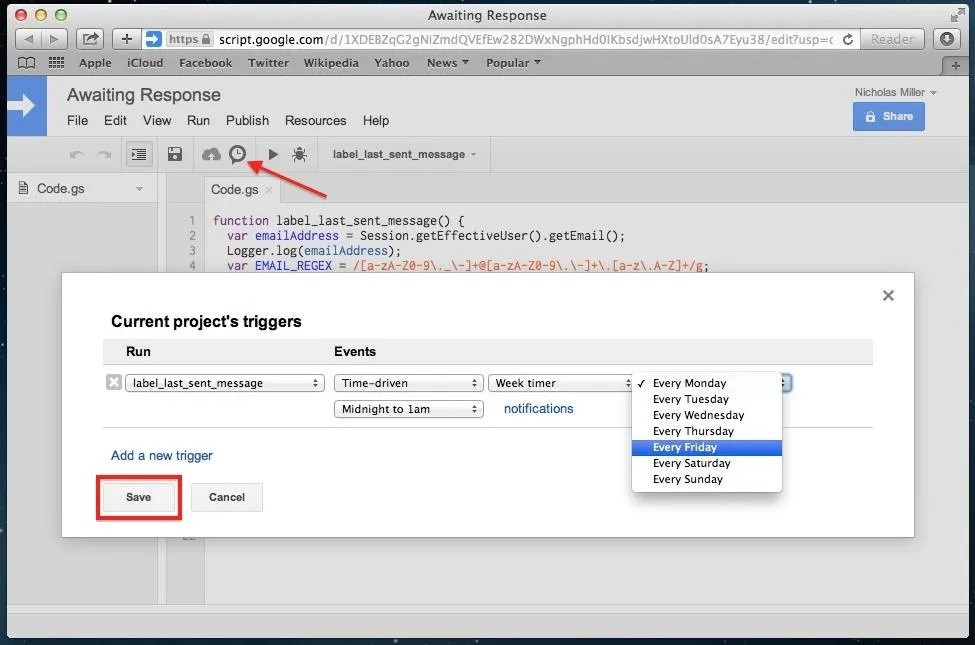Expand the Code.gs file options arrow
The width and height of the screenshot is (975, 645).
[139, 188]
